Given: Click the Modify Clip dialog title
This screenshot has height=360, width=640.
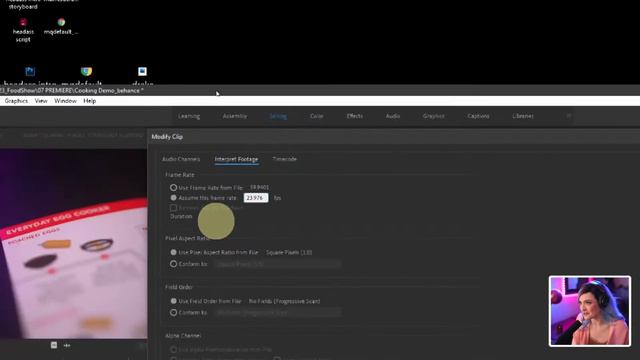Looking at the screenshot, I should [167, 137].
